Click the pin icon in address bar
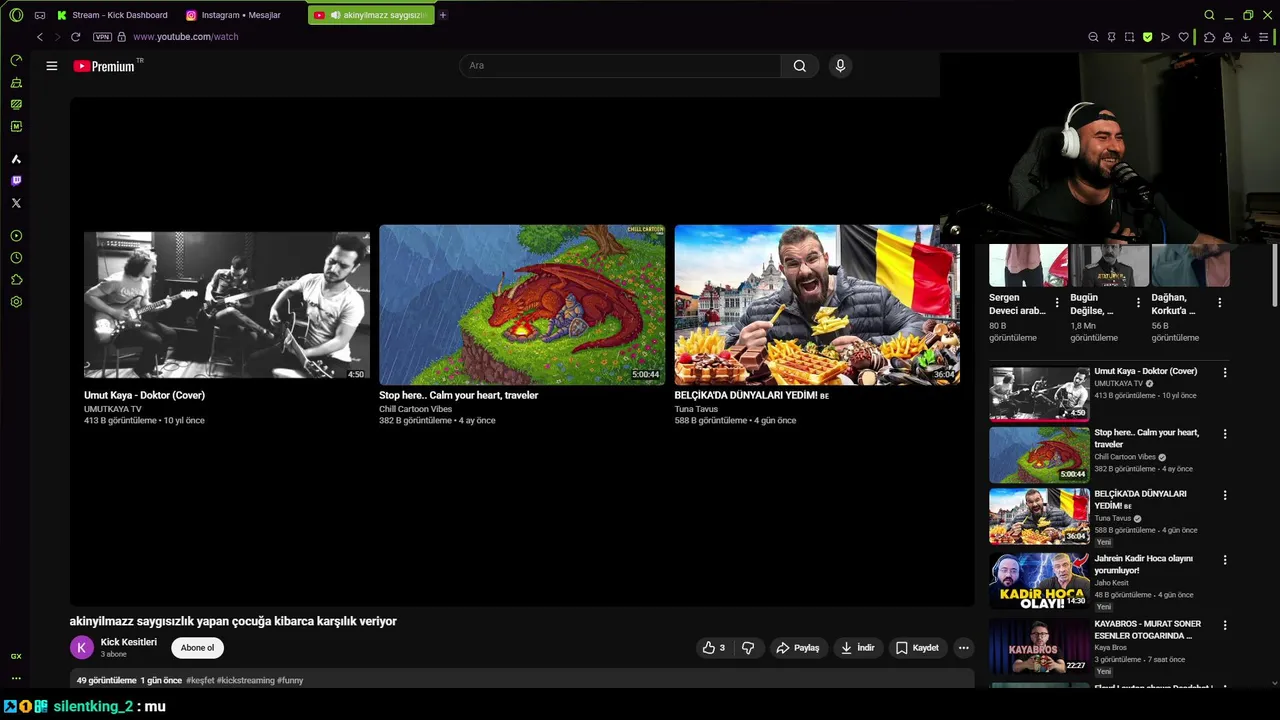 (1111, 37)
